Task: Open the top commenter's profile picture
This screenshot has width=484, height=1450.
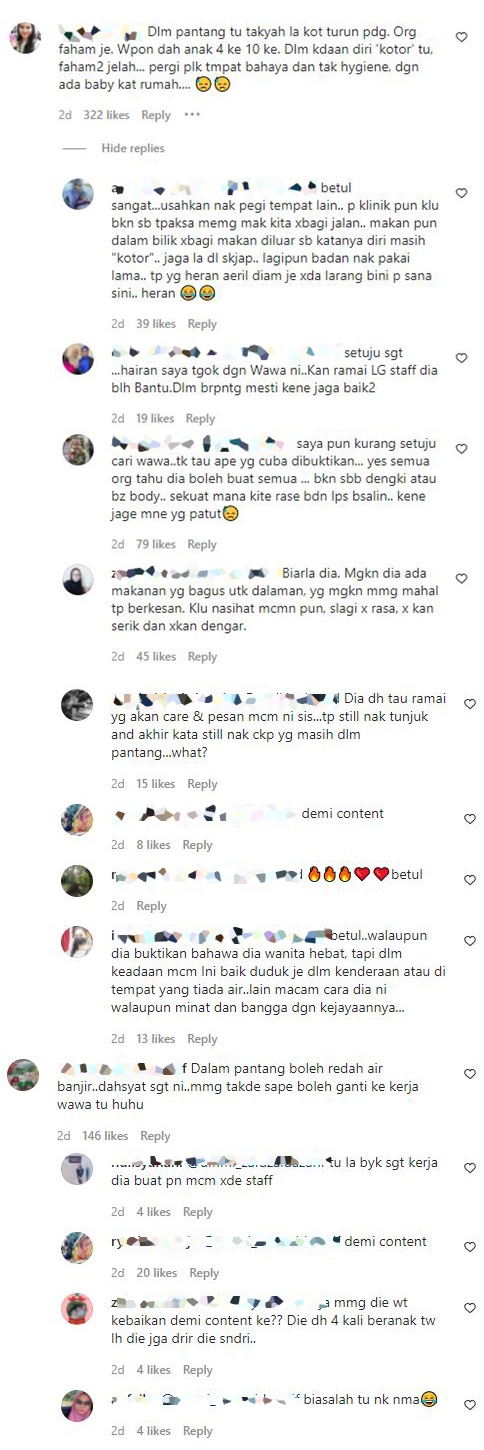Action: click(25, 38)
